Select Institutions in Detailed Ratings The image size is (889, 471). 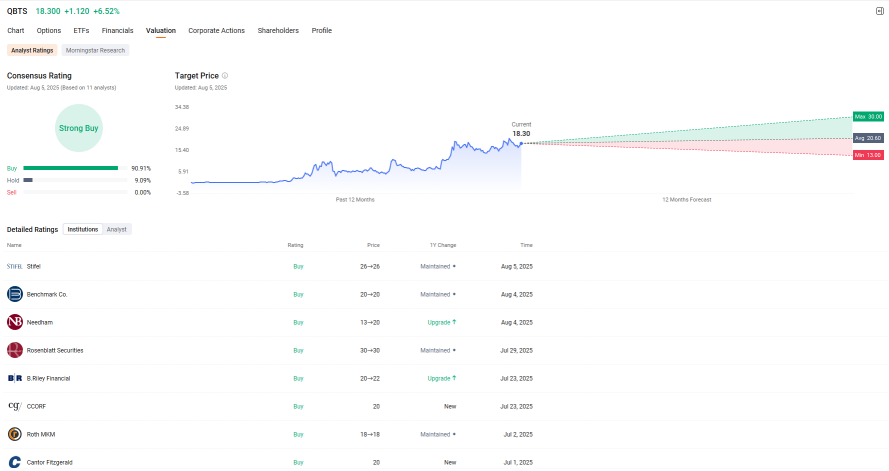[x=83, y=230]
